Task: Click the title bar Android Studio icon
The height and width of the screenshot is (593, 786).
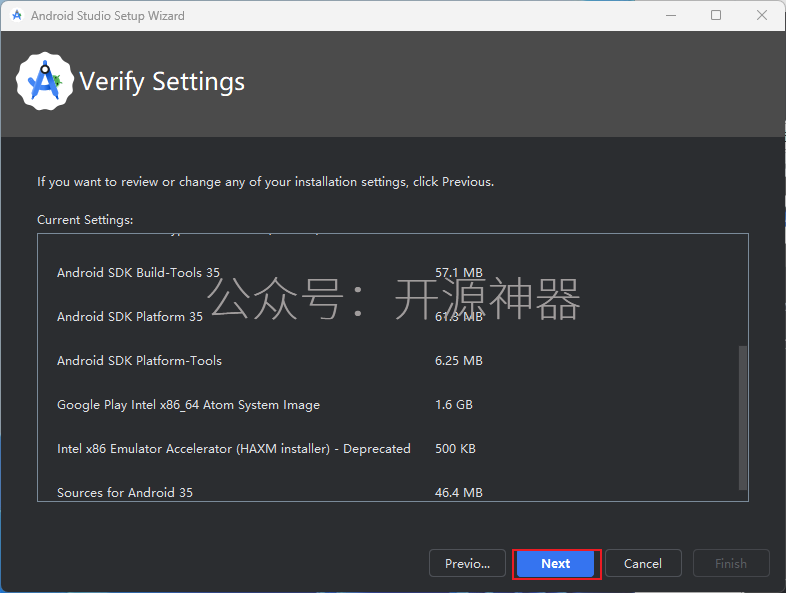Action: pyautogui.click(x=17, y=16)
